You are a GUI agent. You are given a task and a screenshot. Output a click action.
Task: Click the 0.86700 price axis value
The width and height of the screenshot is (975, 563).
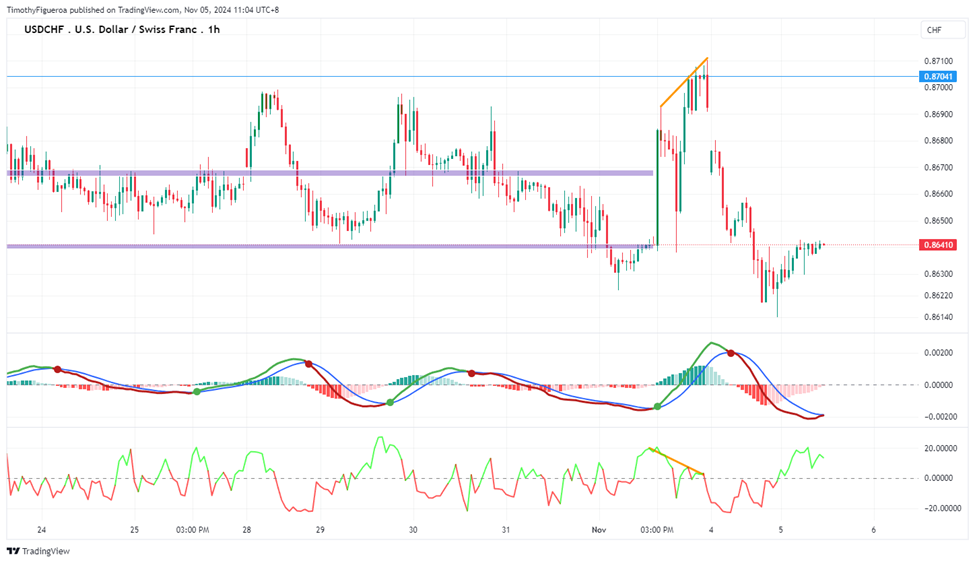[x=938, y=167]
